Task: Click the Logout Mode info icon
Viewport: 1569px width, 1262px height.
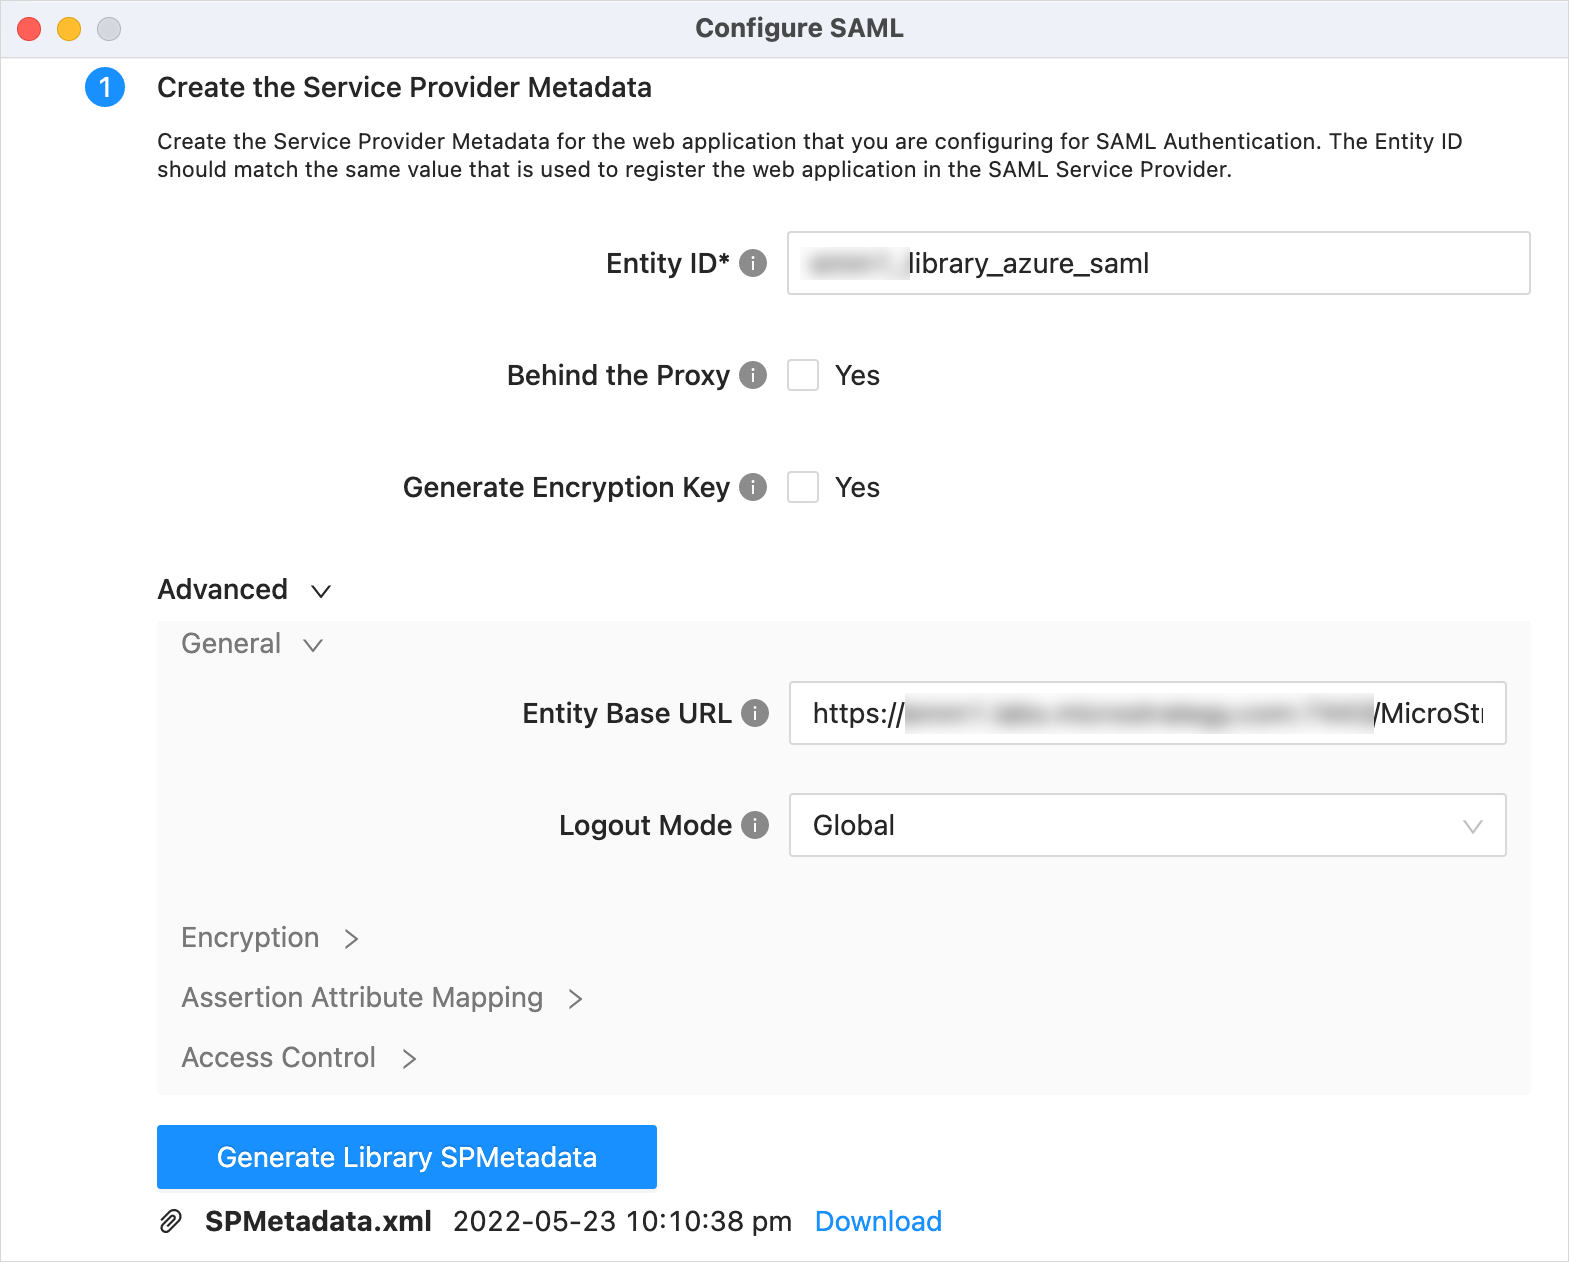Action: [755, 825]
